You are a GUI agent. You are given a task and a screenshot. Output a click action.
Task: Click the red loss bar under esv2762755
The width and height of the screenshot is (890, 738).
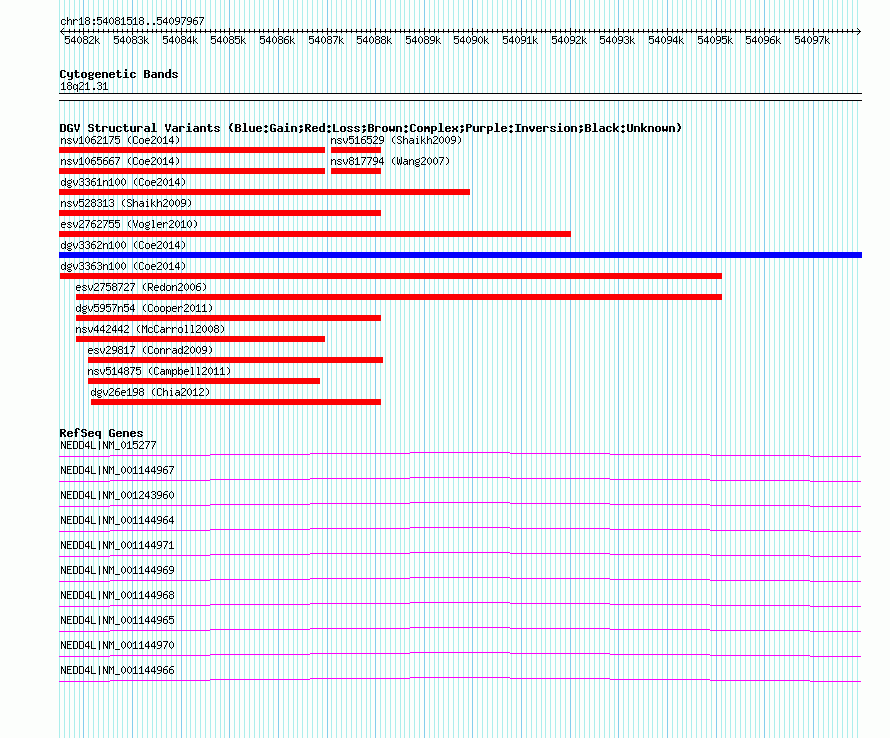(x=315, y=234)
